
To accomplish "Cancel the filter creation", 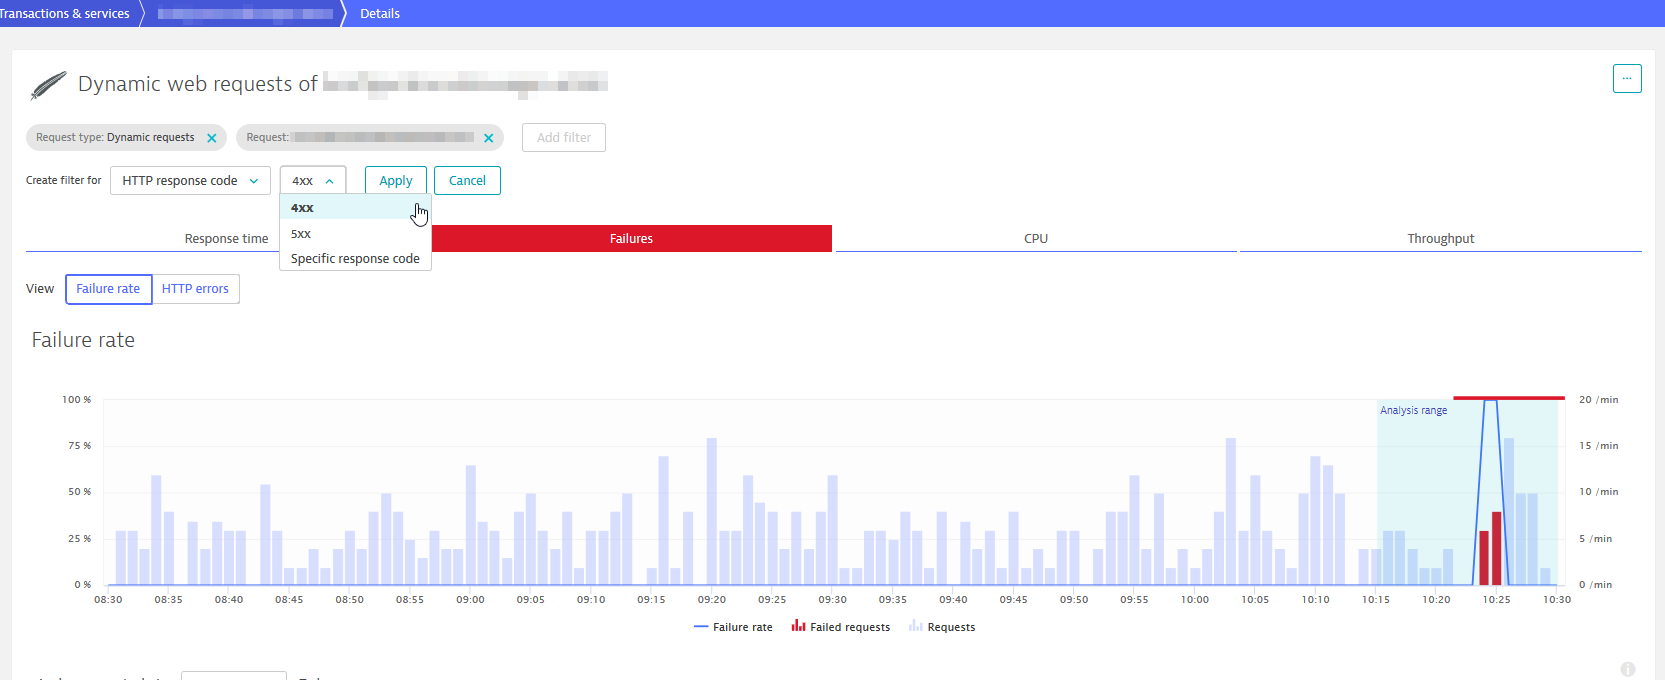I will pyautogui.click(x=467, y=181).
